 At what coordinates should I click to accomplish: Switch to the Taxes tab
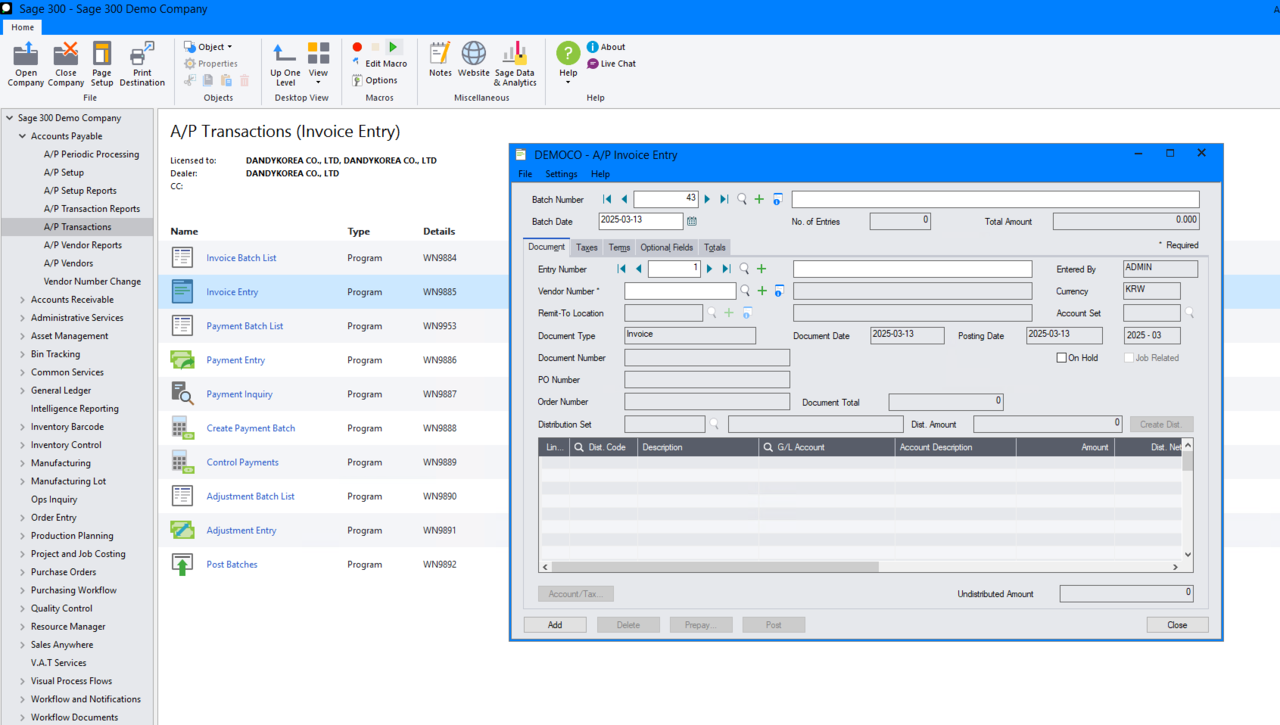coord(587,247)
